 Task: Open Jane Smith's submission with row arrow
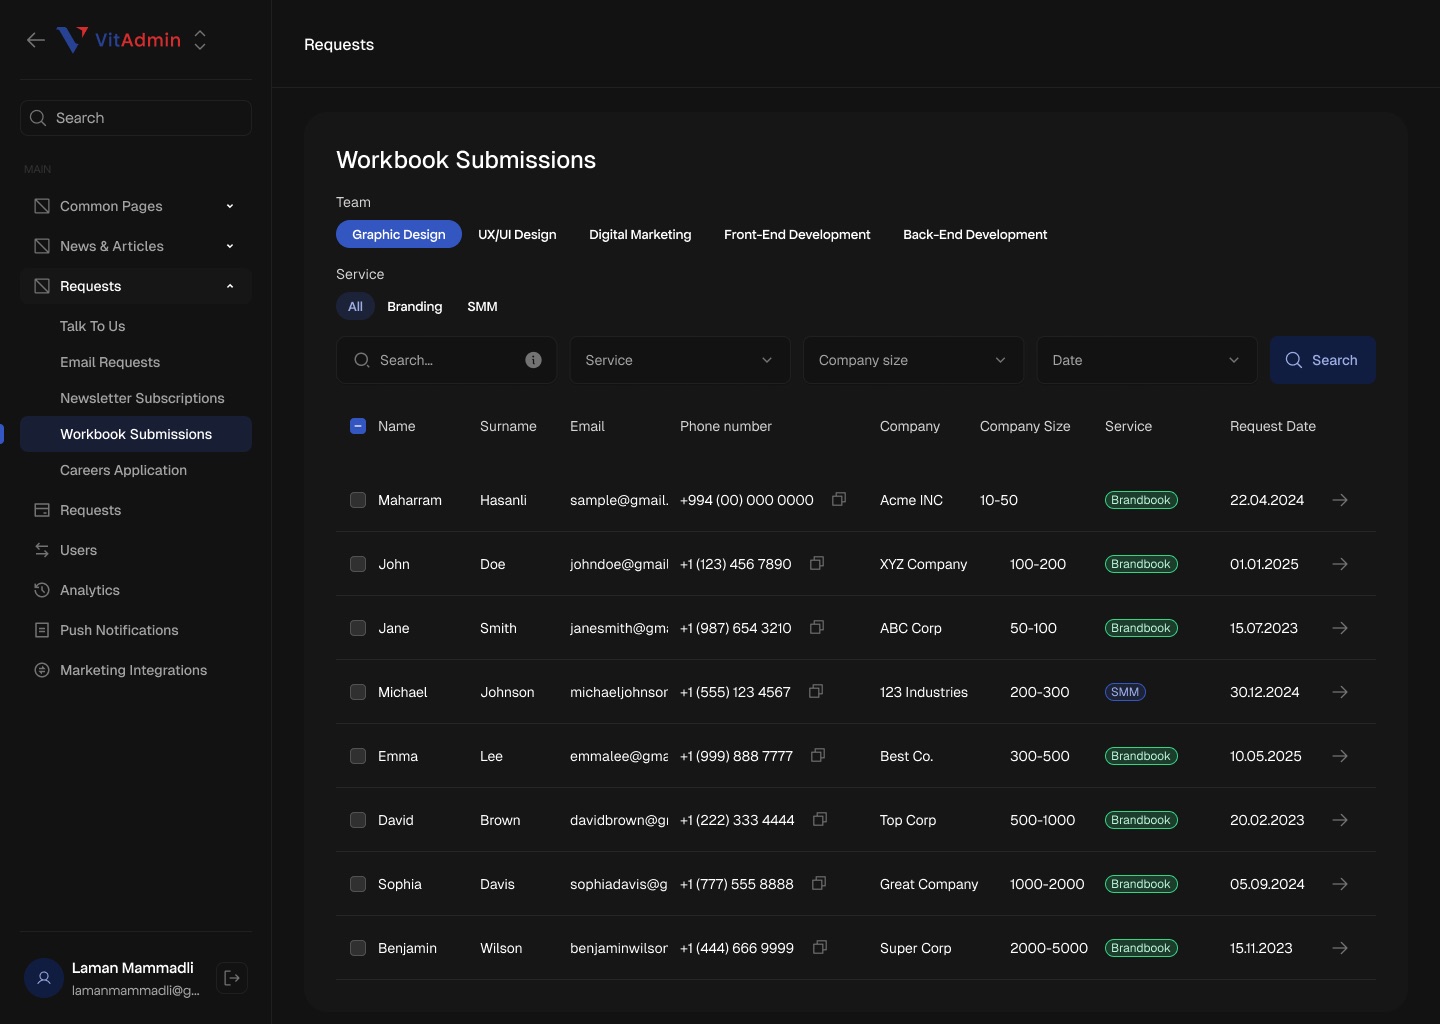coord(1340,628)
